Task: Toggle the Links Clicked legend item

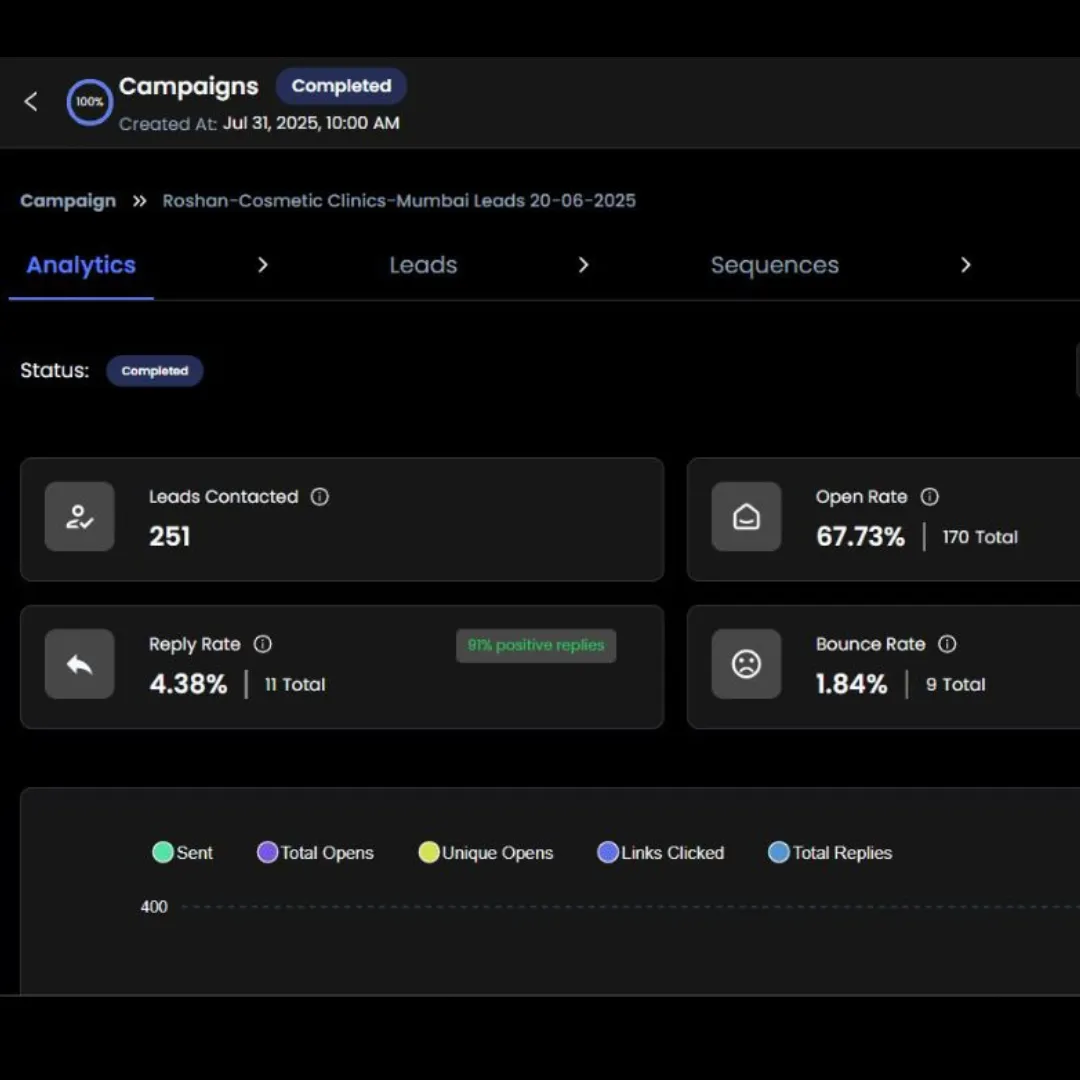Action: click(x=661, y=853)
